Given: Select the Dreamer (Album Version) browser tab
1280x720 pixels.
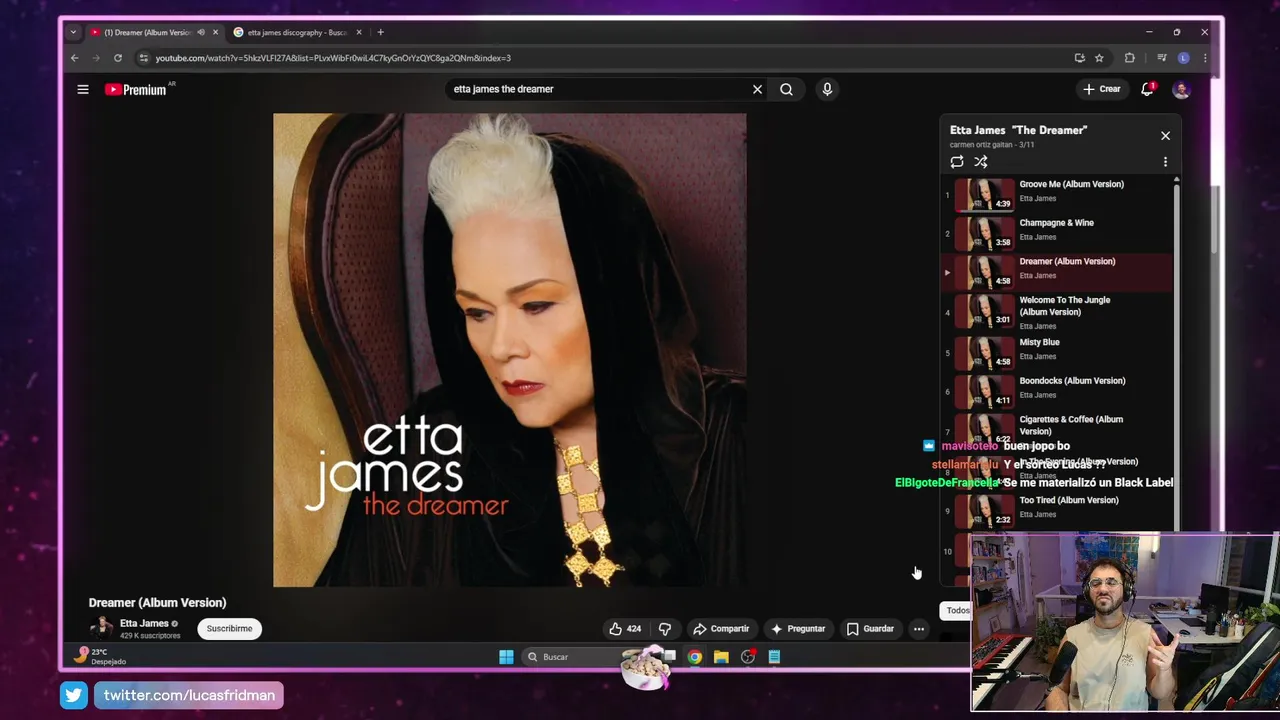Looking at the screenshot, I should point(148,32).
